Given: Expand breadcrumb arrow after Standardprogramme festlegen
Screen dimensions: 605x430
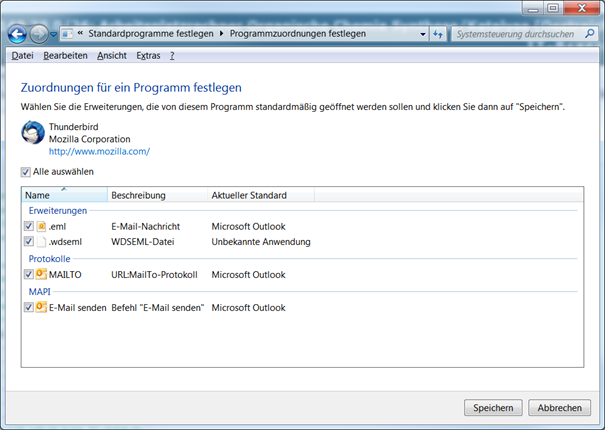Looking at the screenshot, I should click(222, 34).
